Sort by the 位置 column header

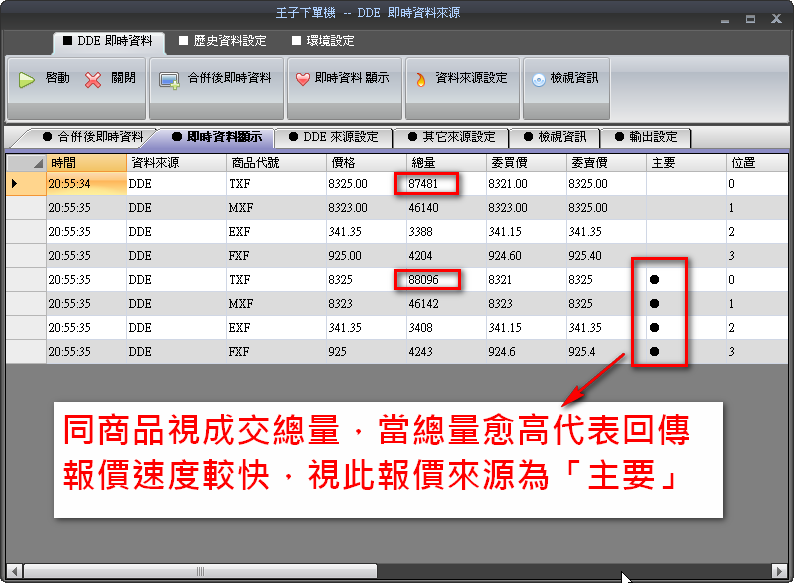click(x=757, y=163)
